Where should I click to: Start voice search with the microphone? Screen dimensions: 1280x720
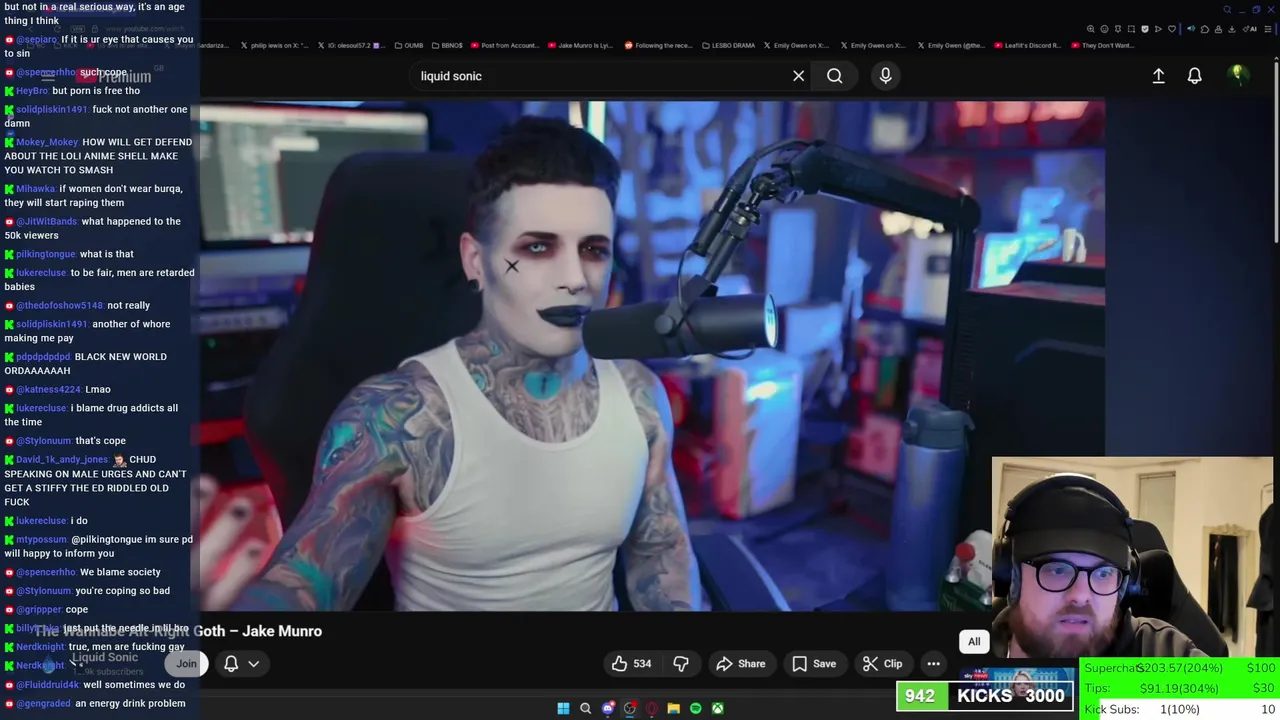click(885, 76)
